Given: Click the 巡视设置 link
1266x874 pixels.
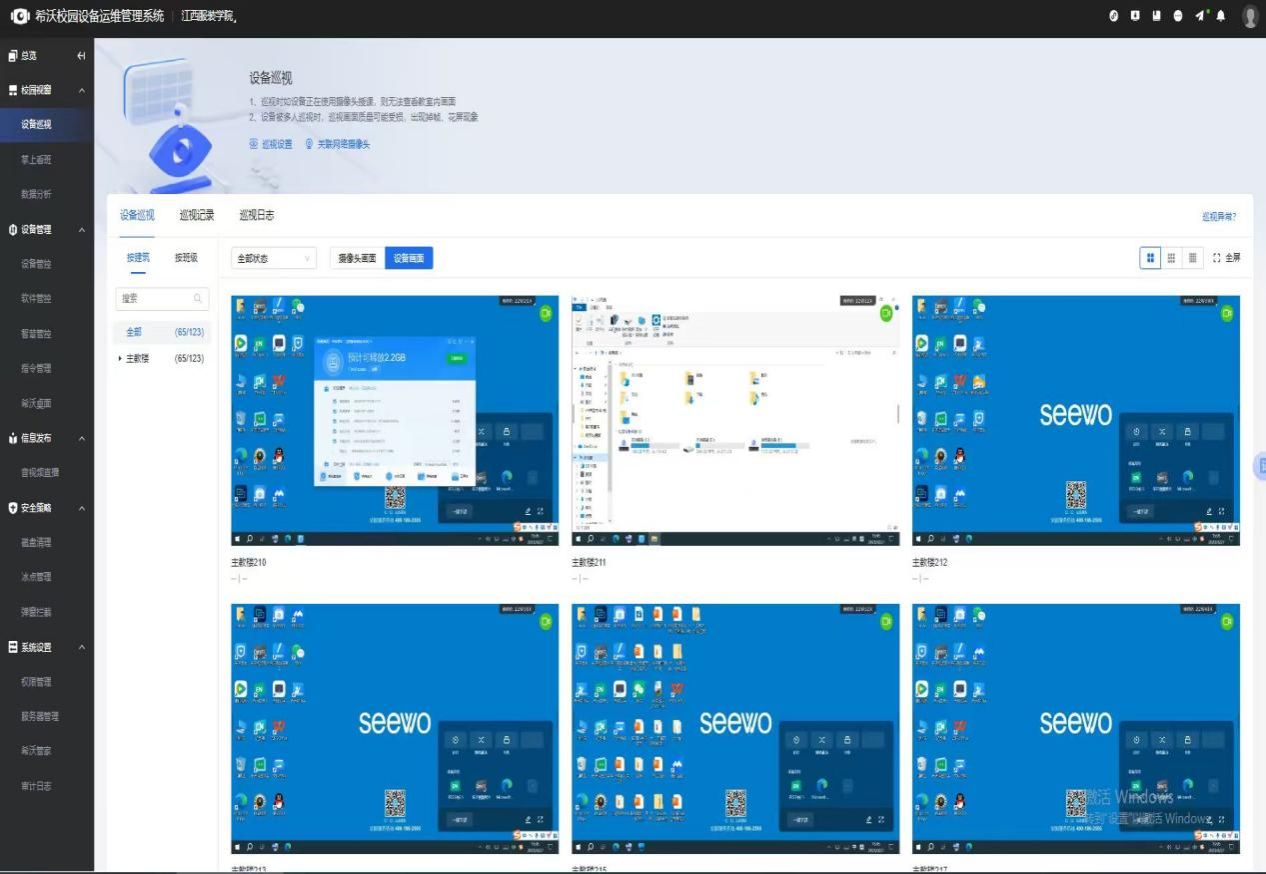Looking at the screenshot, I should tap(271, 144).
